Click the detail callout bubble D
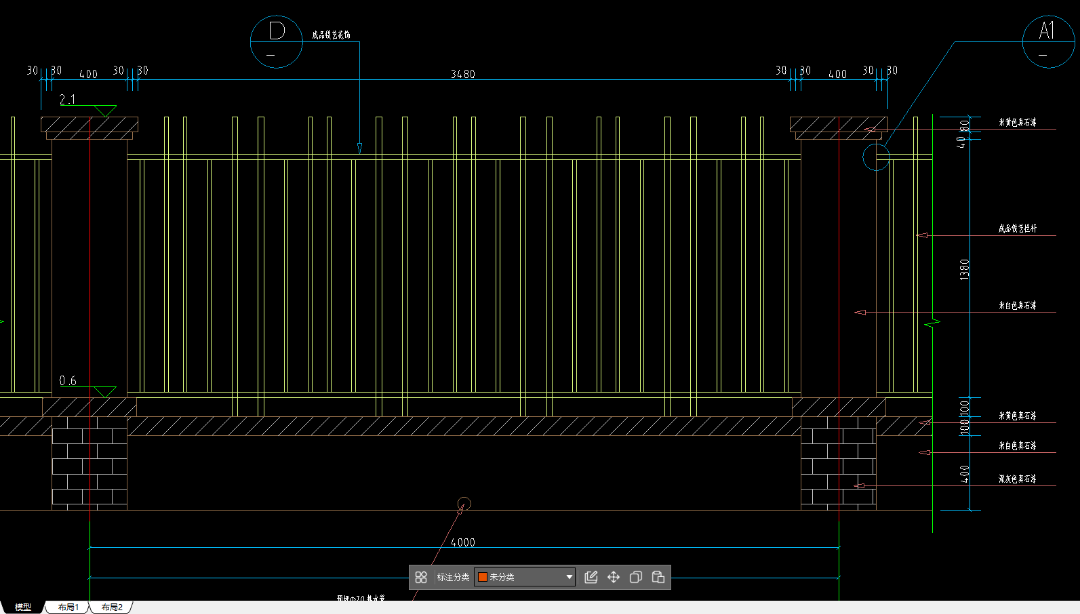Viewport: 1080px width, 614px height. pyautogui.click(x=276, y=42)
